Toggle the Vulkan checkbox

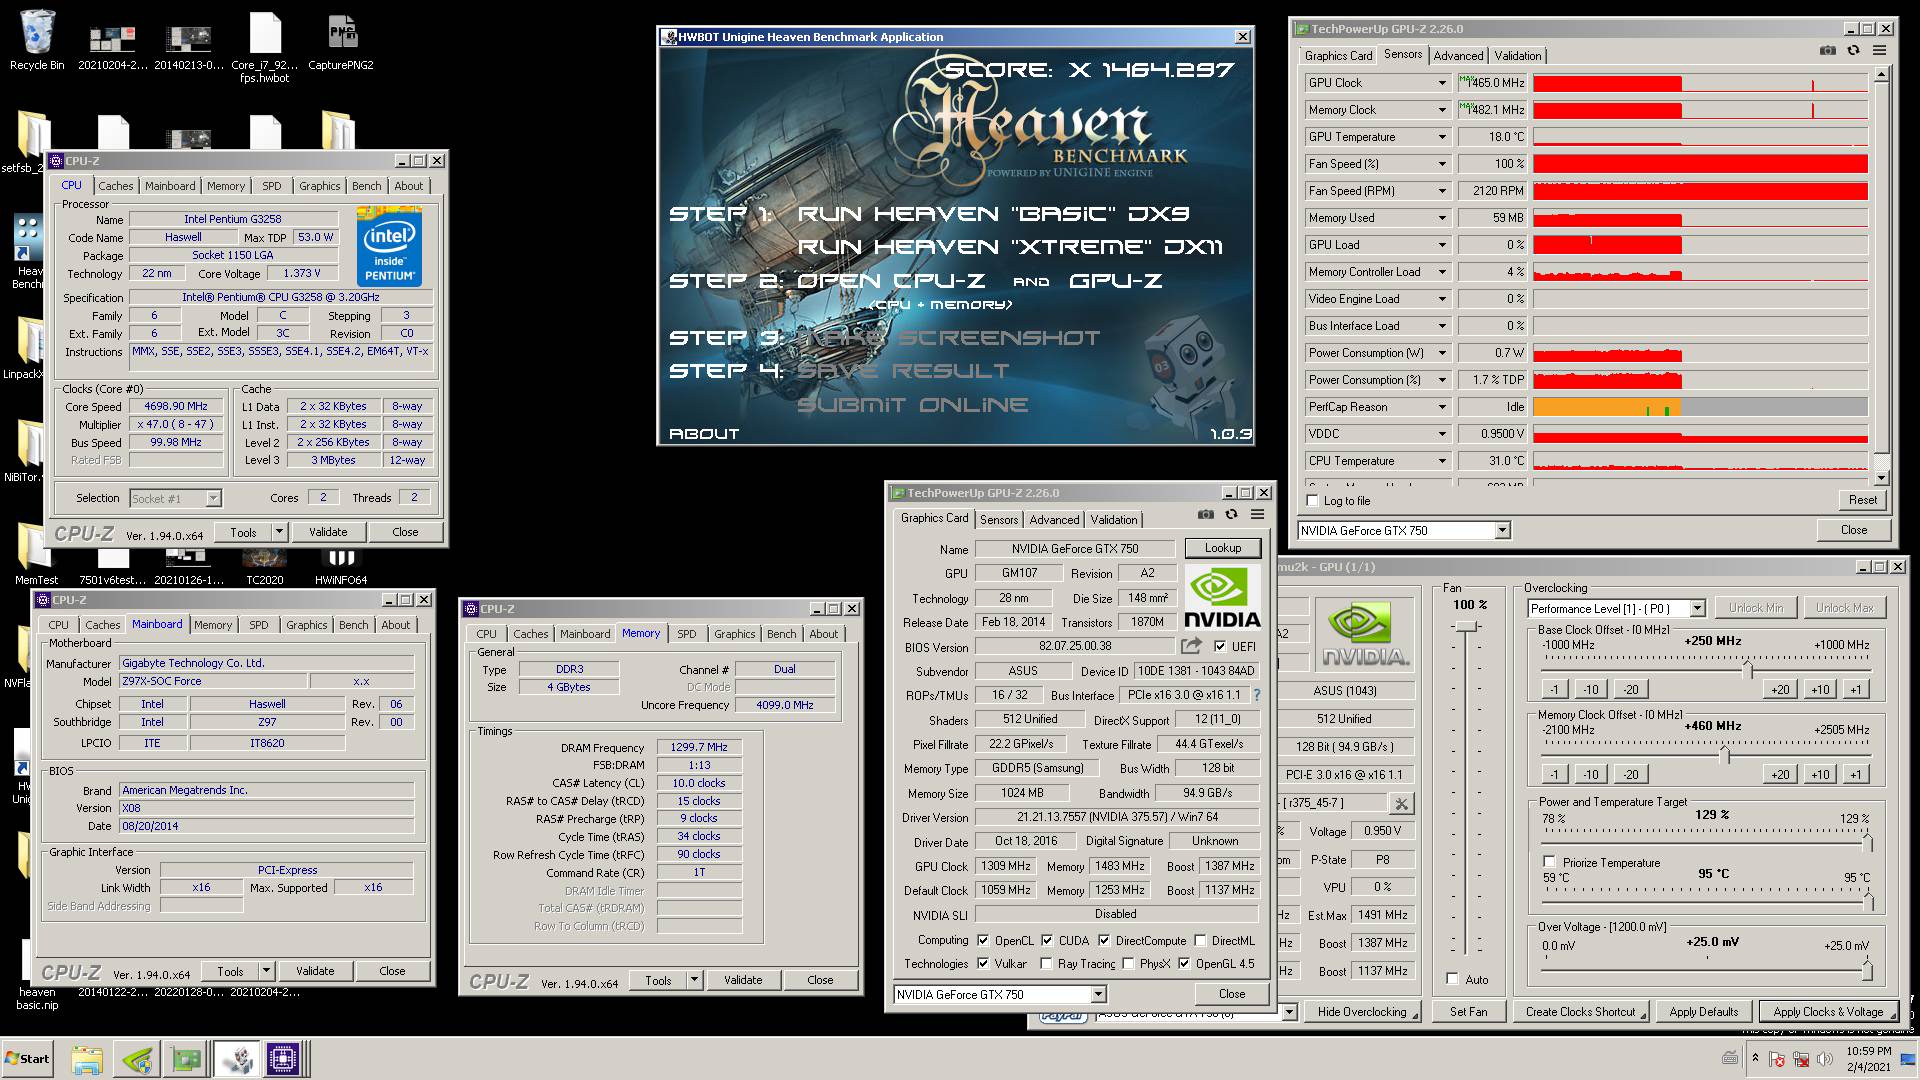[x=983, y=963]
